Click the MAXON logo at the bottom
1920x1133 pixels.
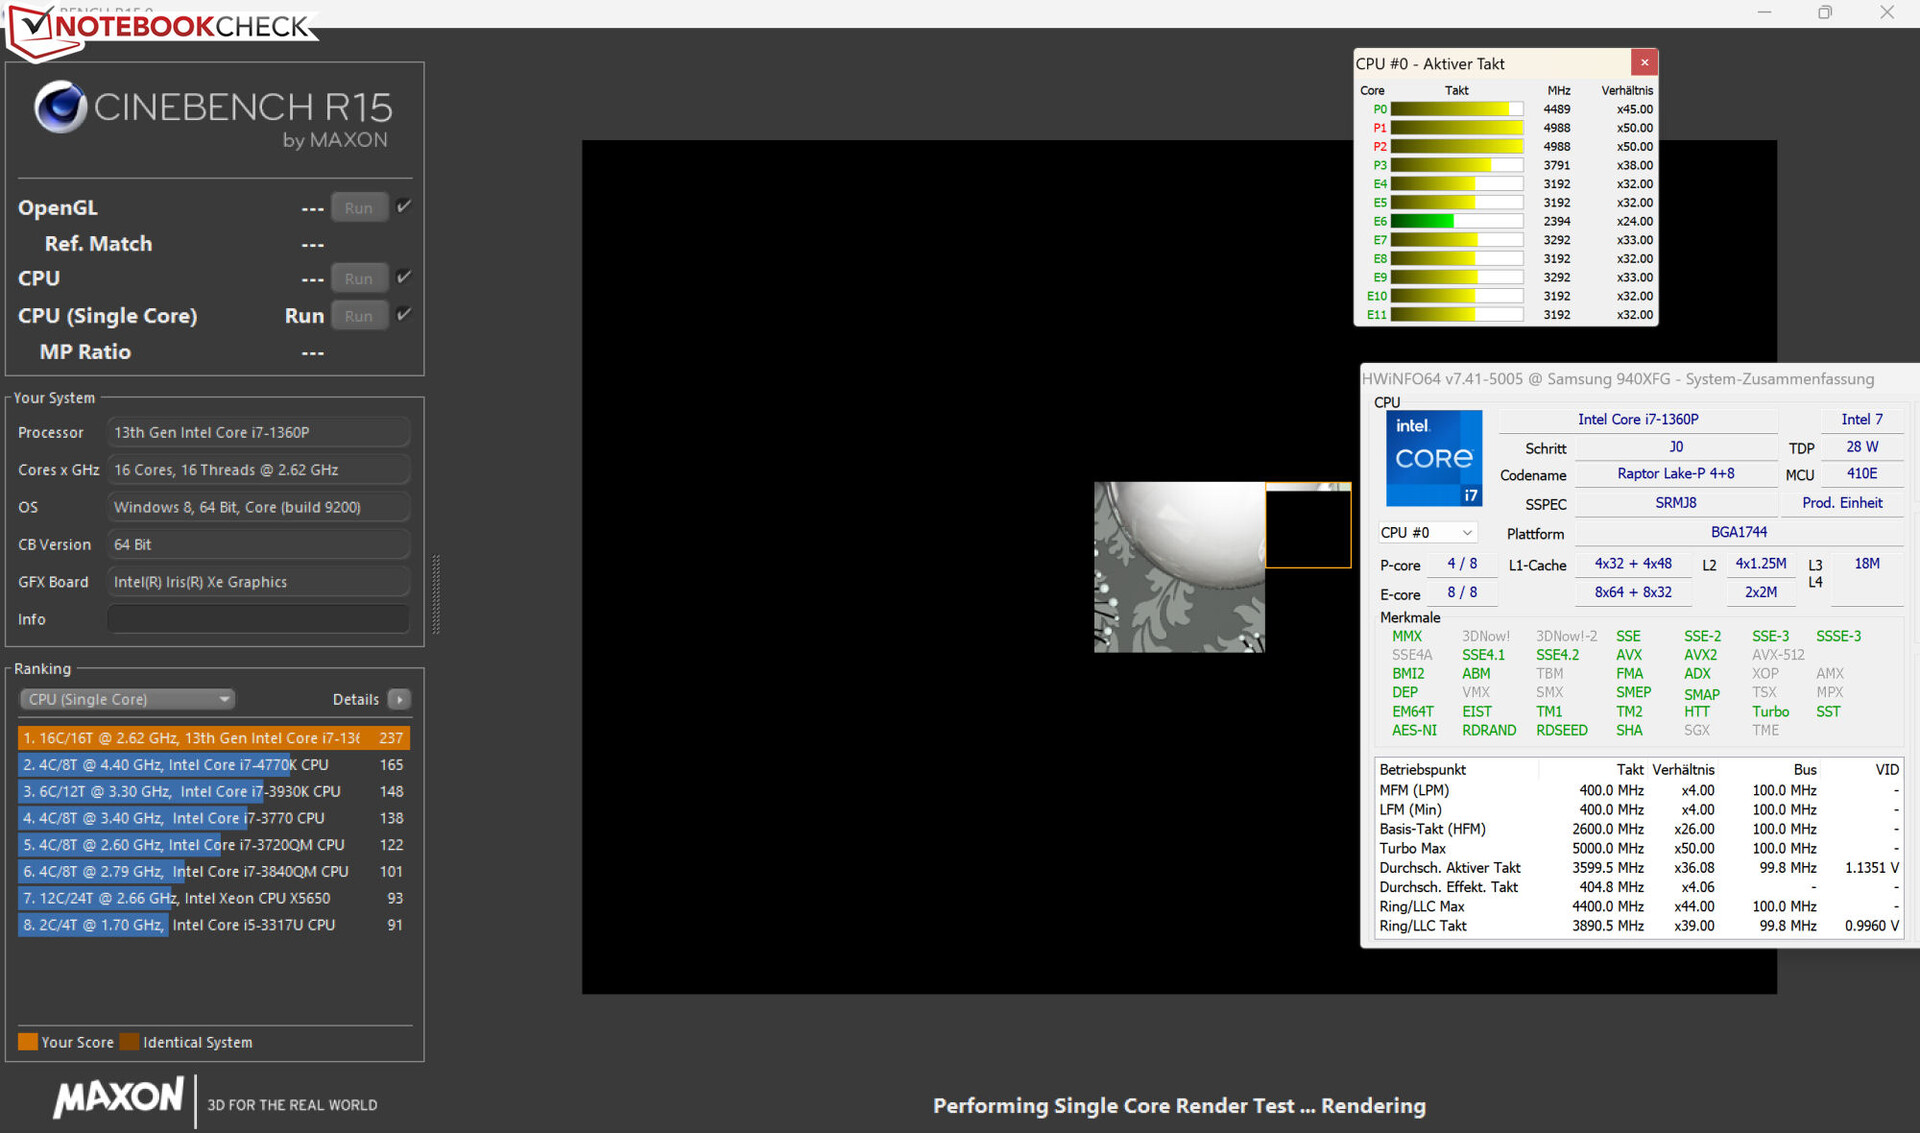(119, 1098)
